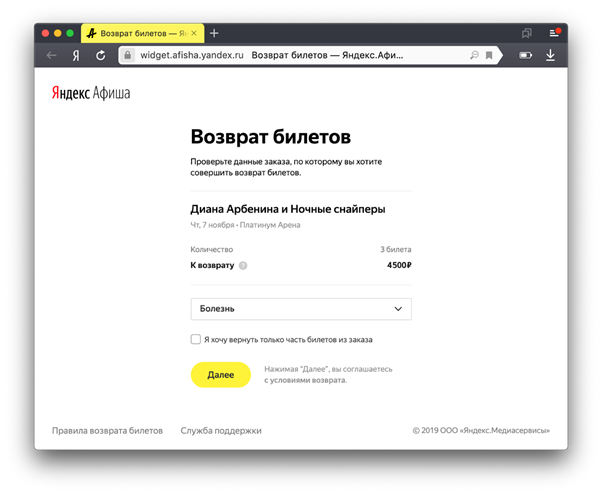602x495 pixels.
Task: Open Yandex home via the Я icon
Action: tap(76, 55)
